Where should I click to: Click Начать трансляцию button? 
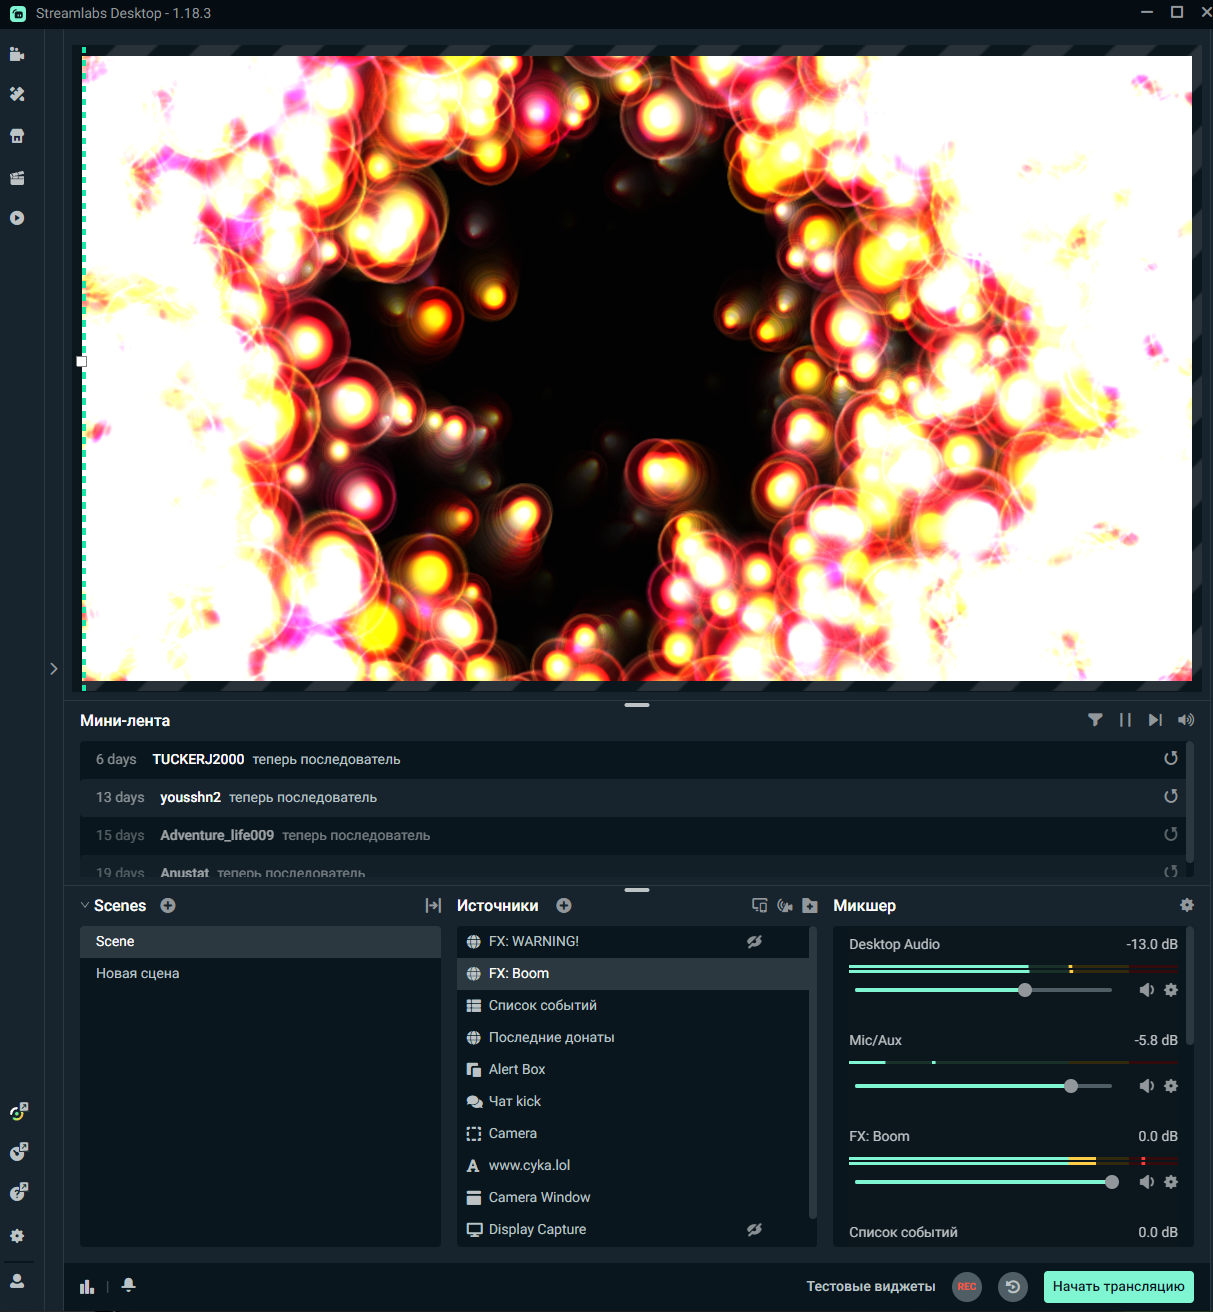pyautogui.click(x=1118, y=1287)
